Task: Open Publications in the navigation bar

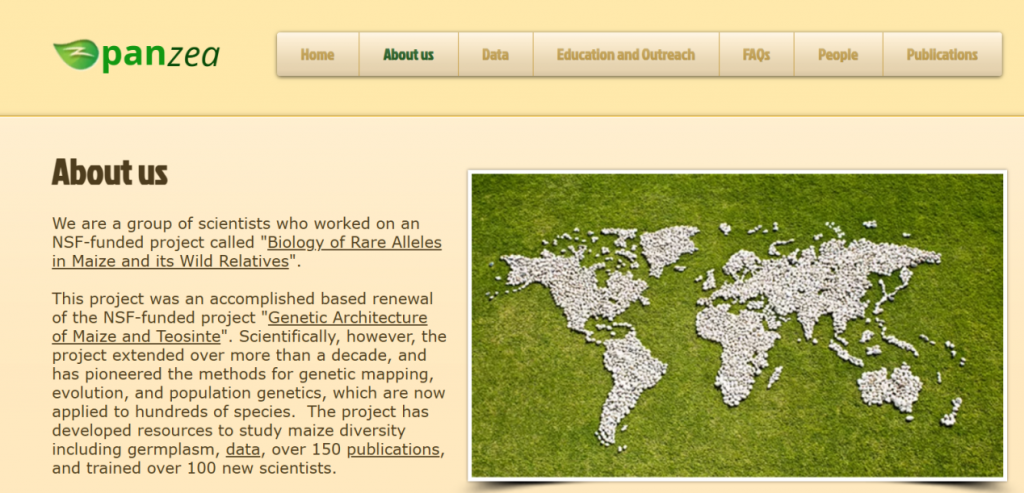Action: pyautogui.click(x=941, y=55)
